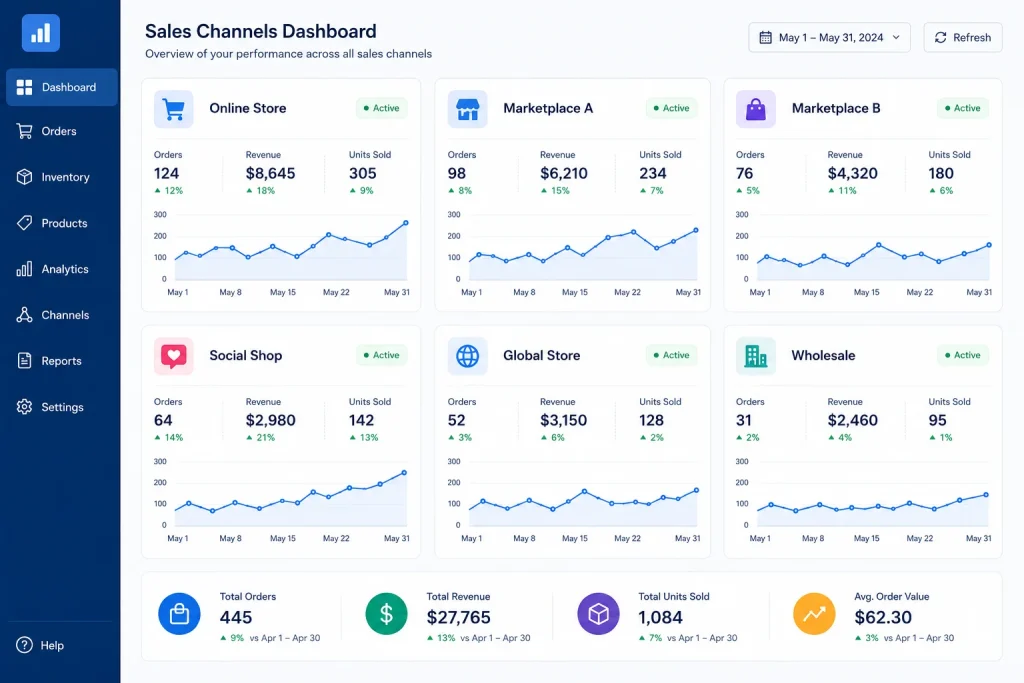Click the Reports document icon

(24, 360)
